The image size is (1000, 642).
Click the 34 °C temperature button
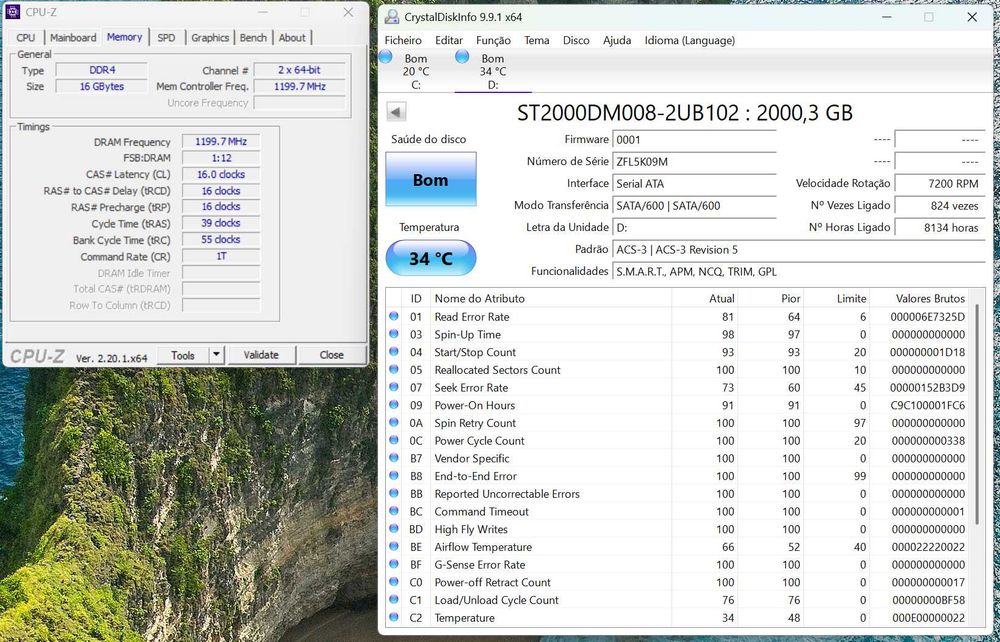pos(430,258)
